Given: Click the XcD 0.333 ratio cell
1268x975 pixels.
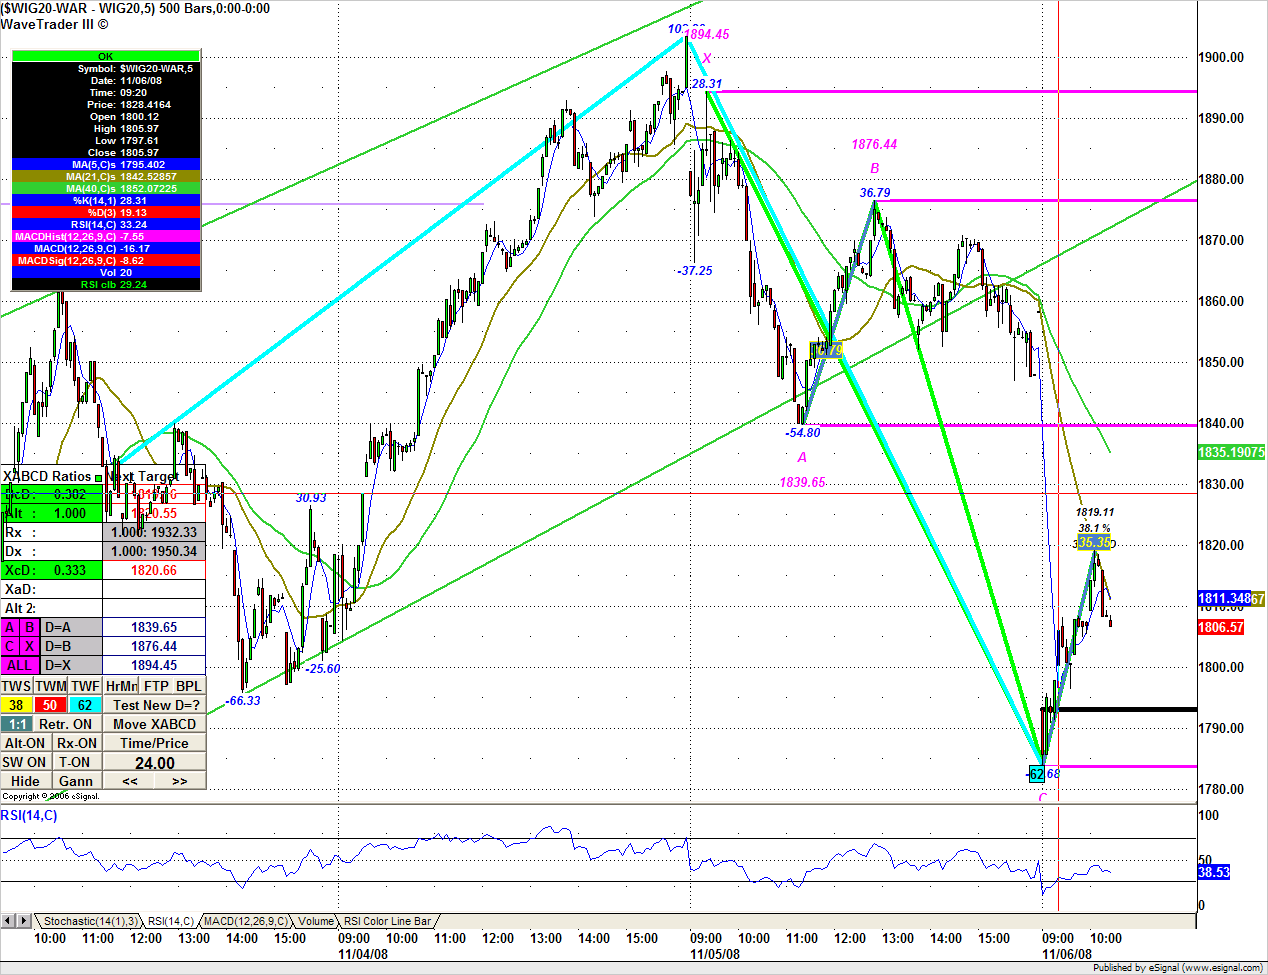Looking at the screenshot, I should pos(51,570).
